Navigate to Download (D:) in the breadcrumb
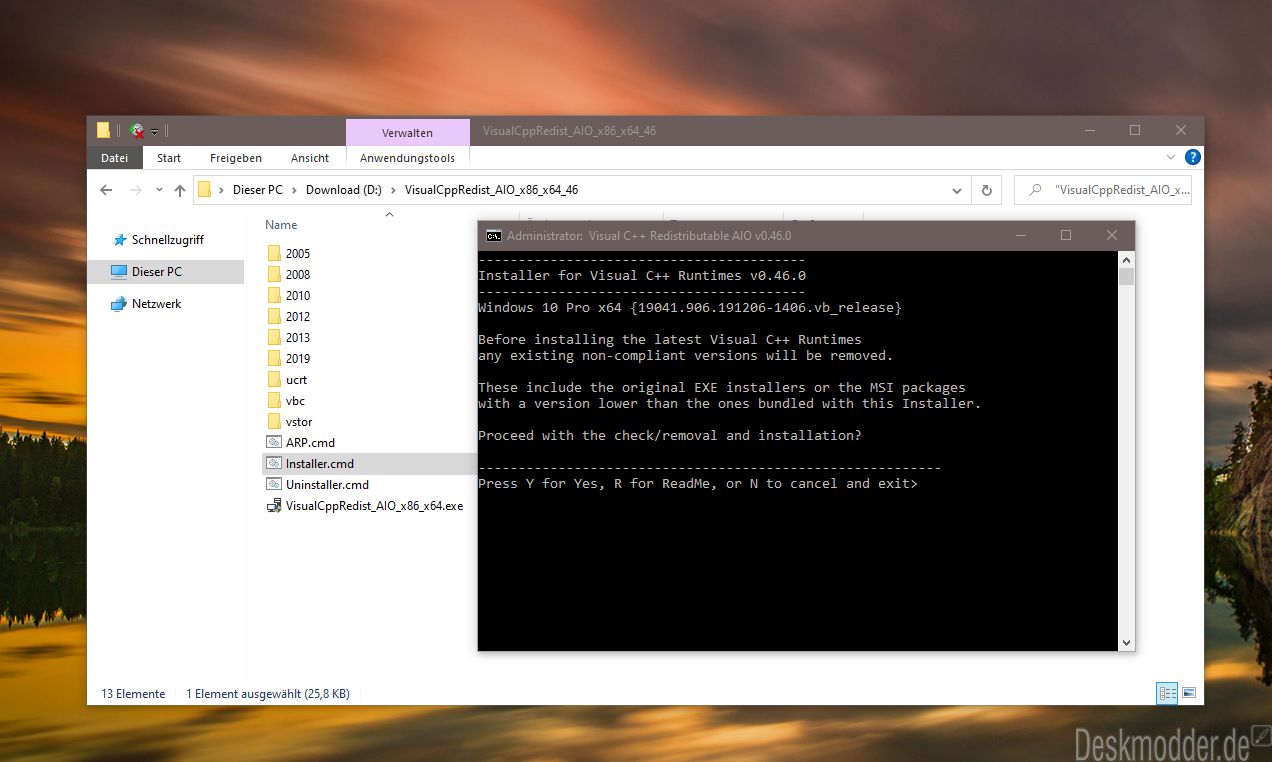Image resolution: width=1272 pixels, height=762 pixels. point(344,190)
